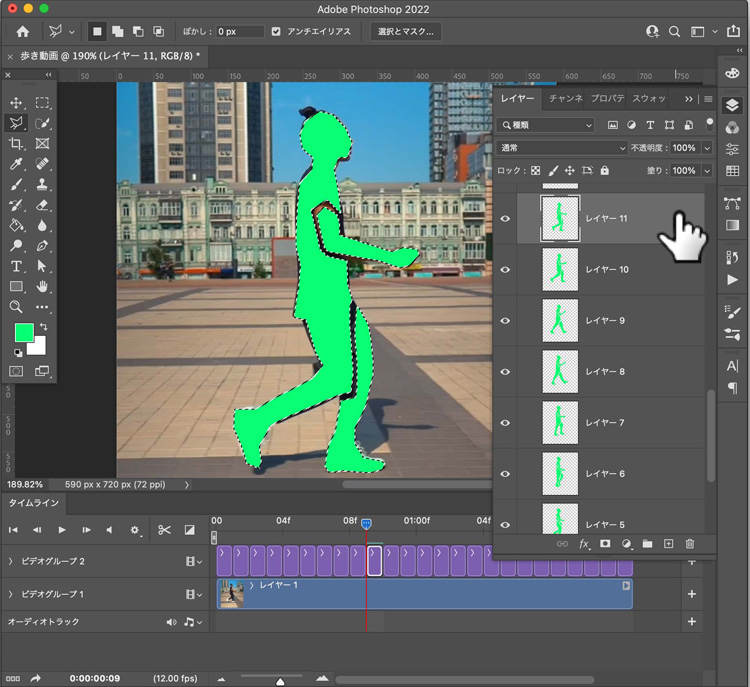Select the Hand tool
This screenshot has height=687, width=750.
click(x=42, y=287)
